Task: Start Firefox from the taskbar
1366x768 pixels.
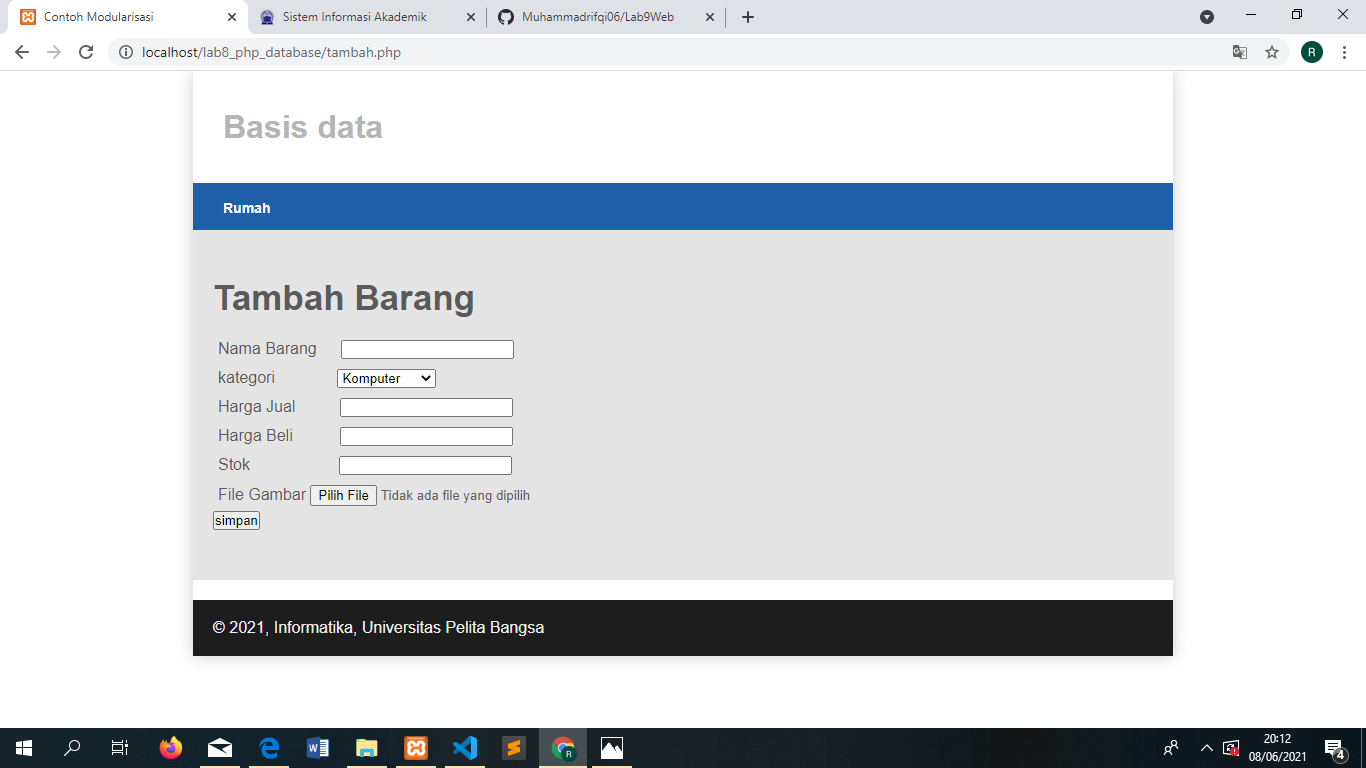Action: 170,747
